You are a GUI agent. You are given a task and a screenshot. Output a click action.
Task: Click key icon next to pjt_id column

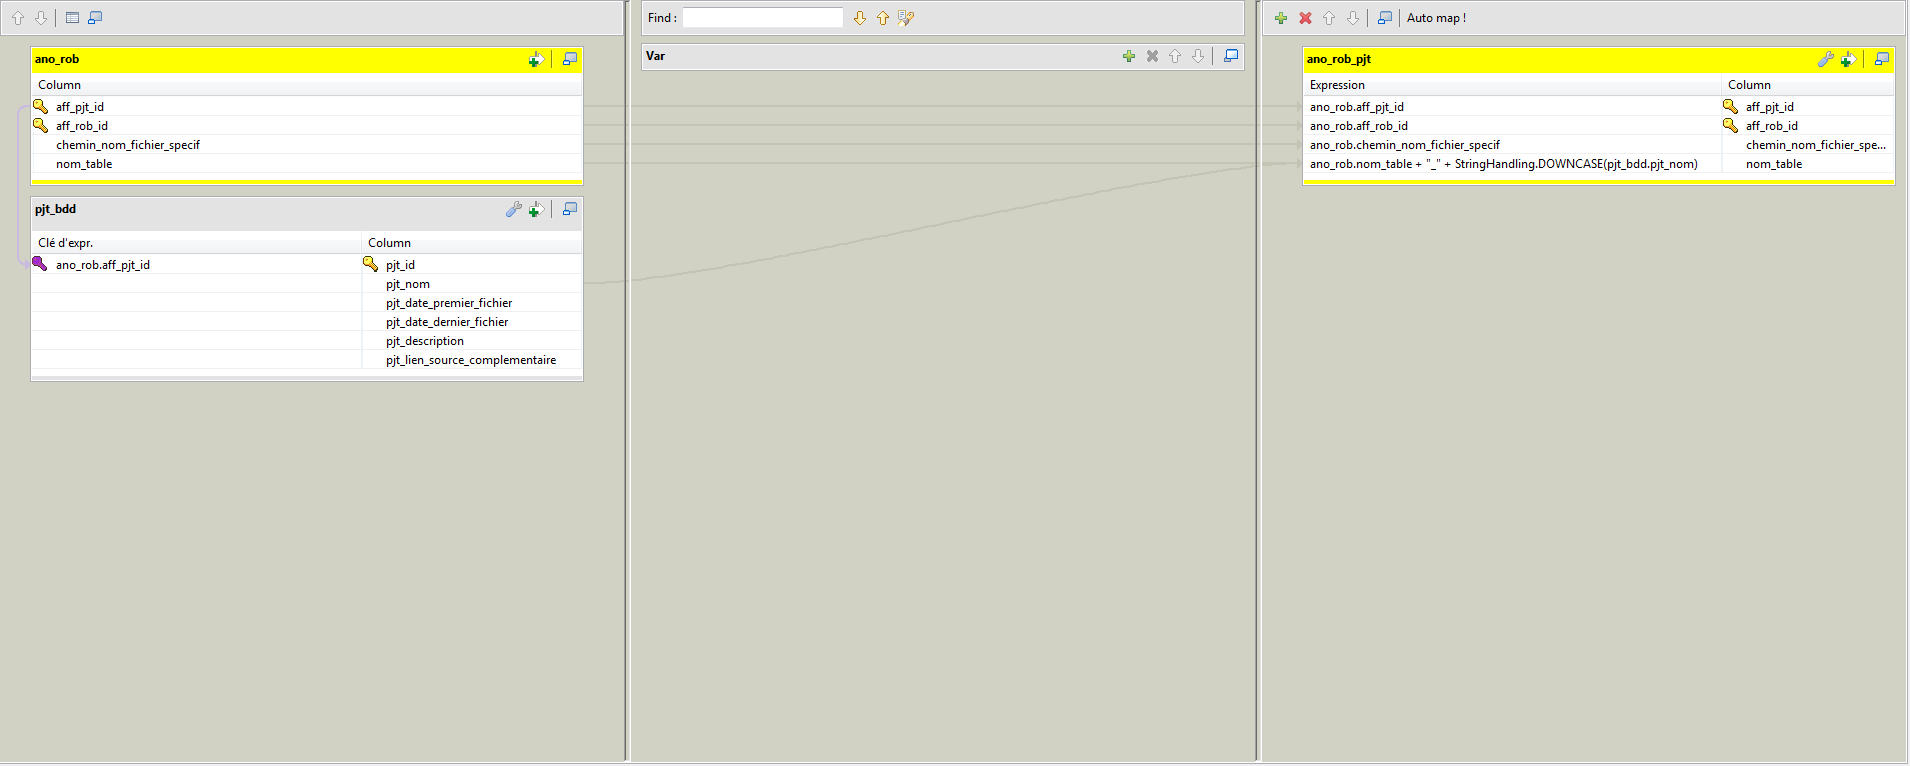click(370, 264)
